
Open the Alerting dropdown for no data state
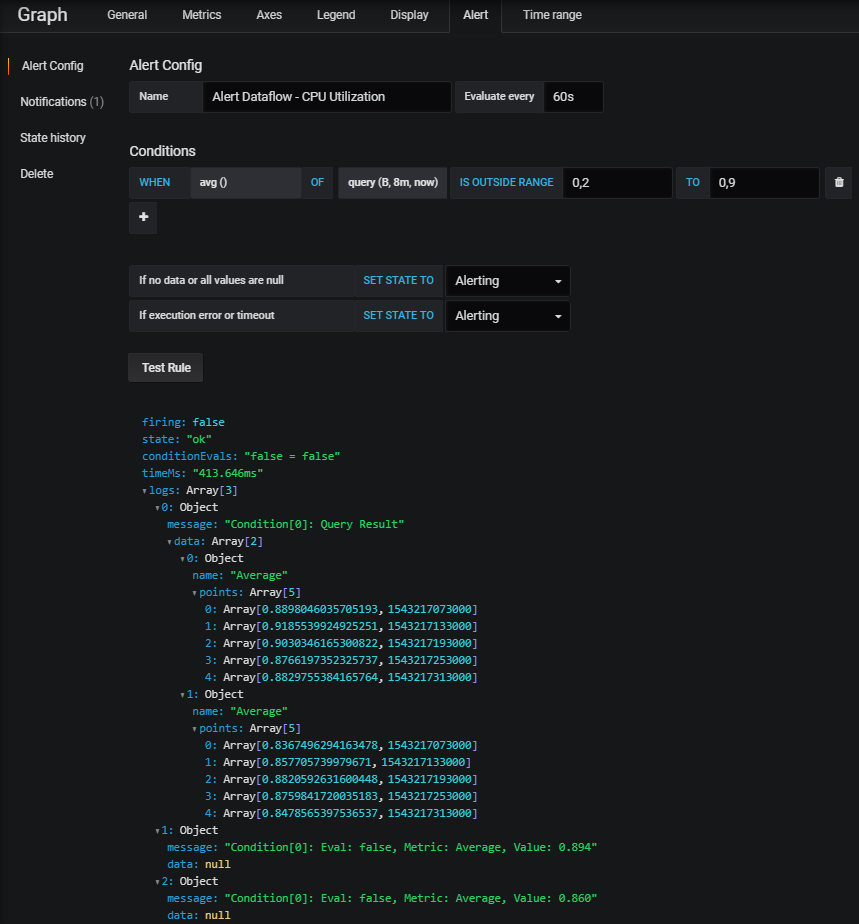pyautogui.click(x=507, y=281)
